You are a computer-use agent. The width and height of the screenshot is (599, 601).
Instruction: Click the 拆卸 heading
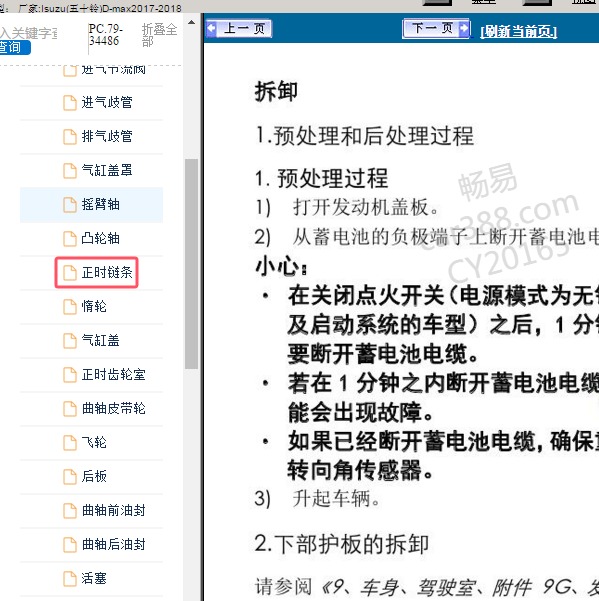[276, 91]
